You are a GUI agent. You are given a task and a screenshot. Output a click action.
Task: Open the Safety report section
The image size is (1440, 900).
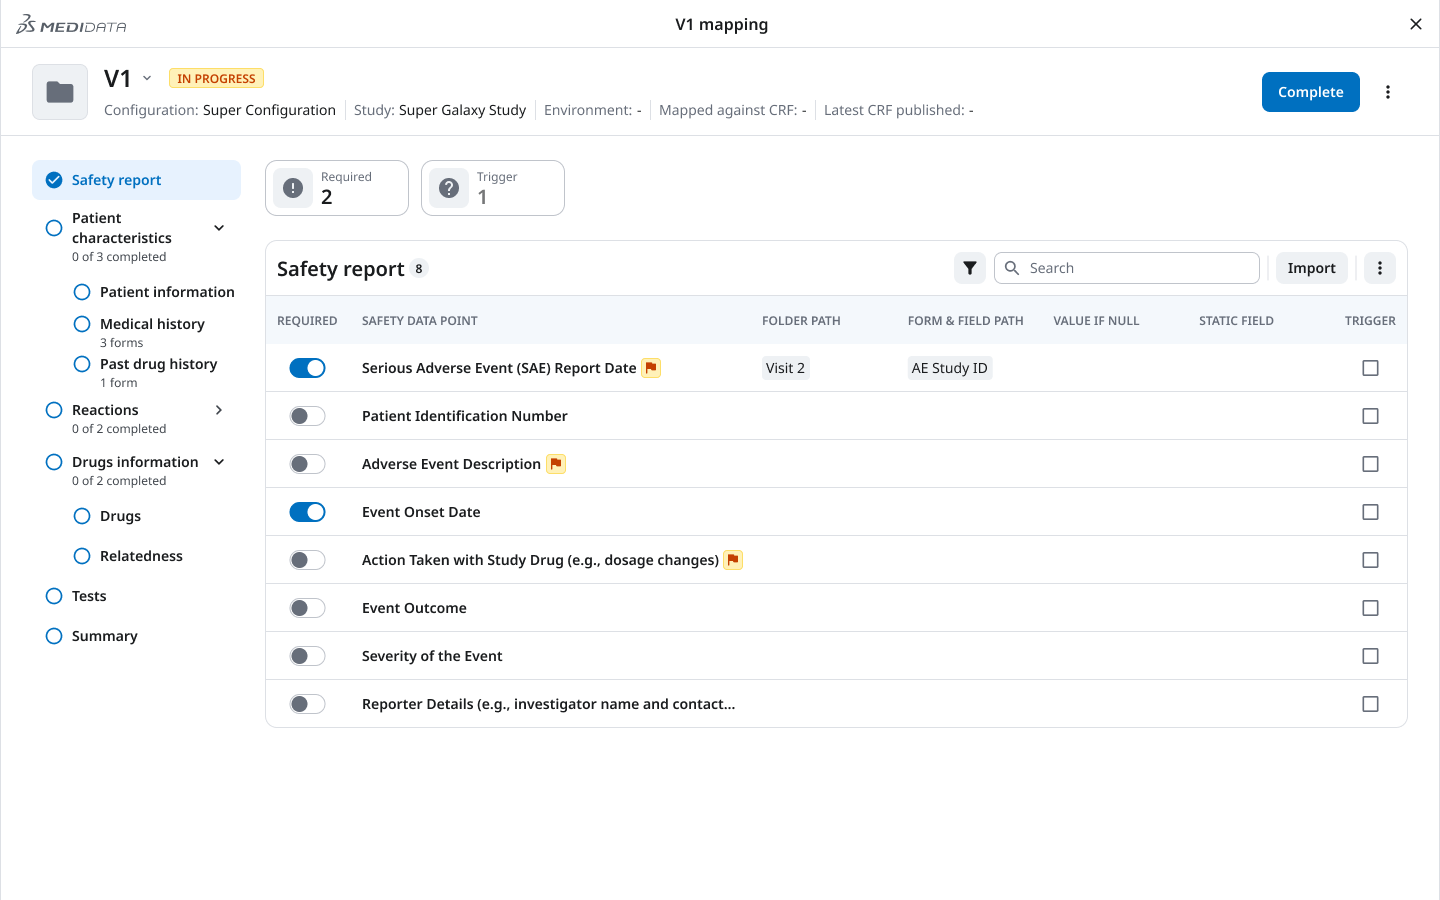coord(136,180)
